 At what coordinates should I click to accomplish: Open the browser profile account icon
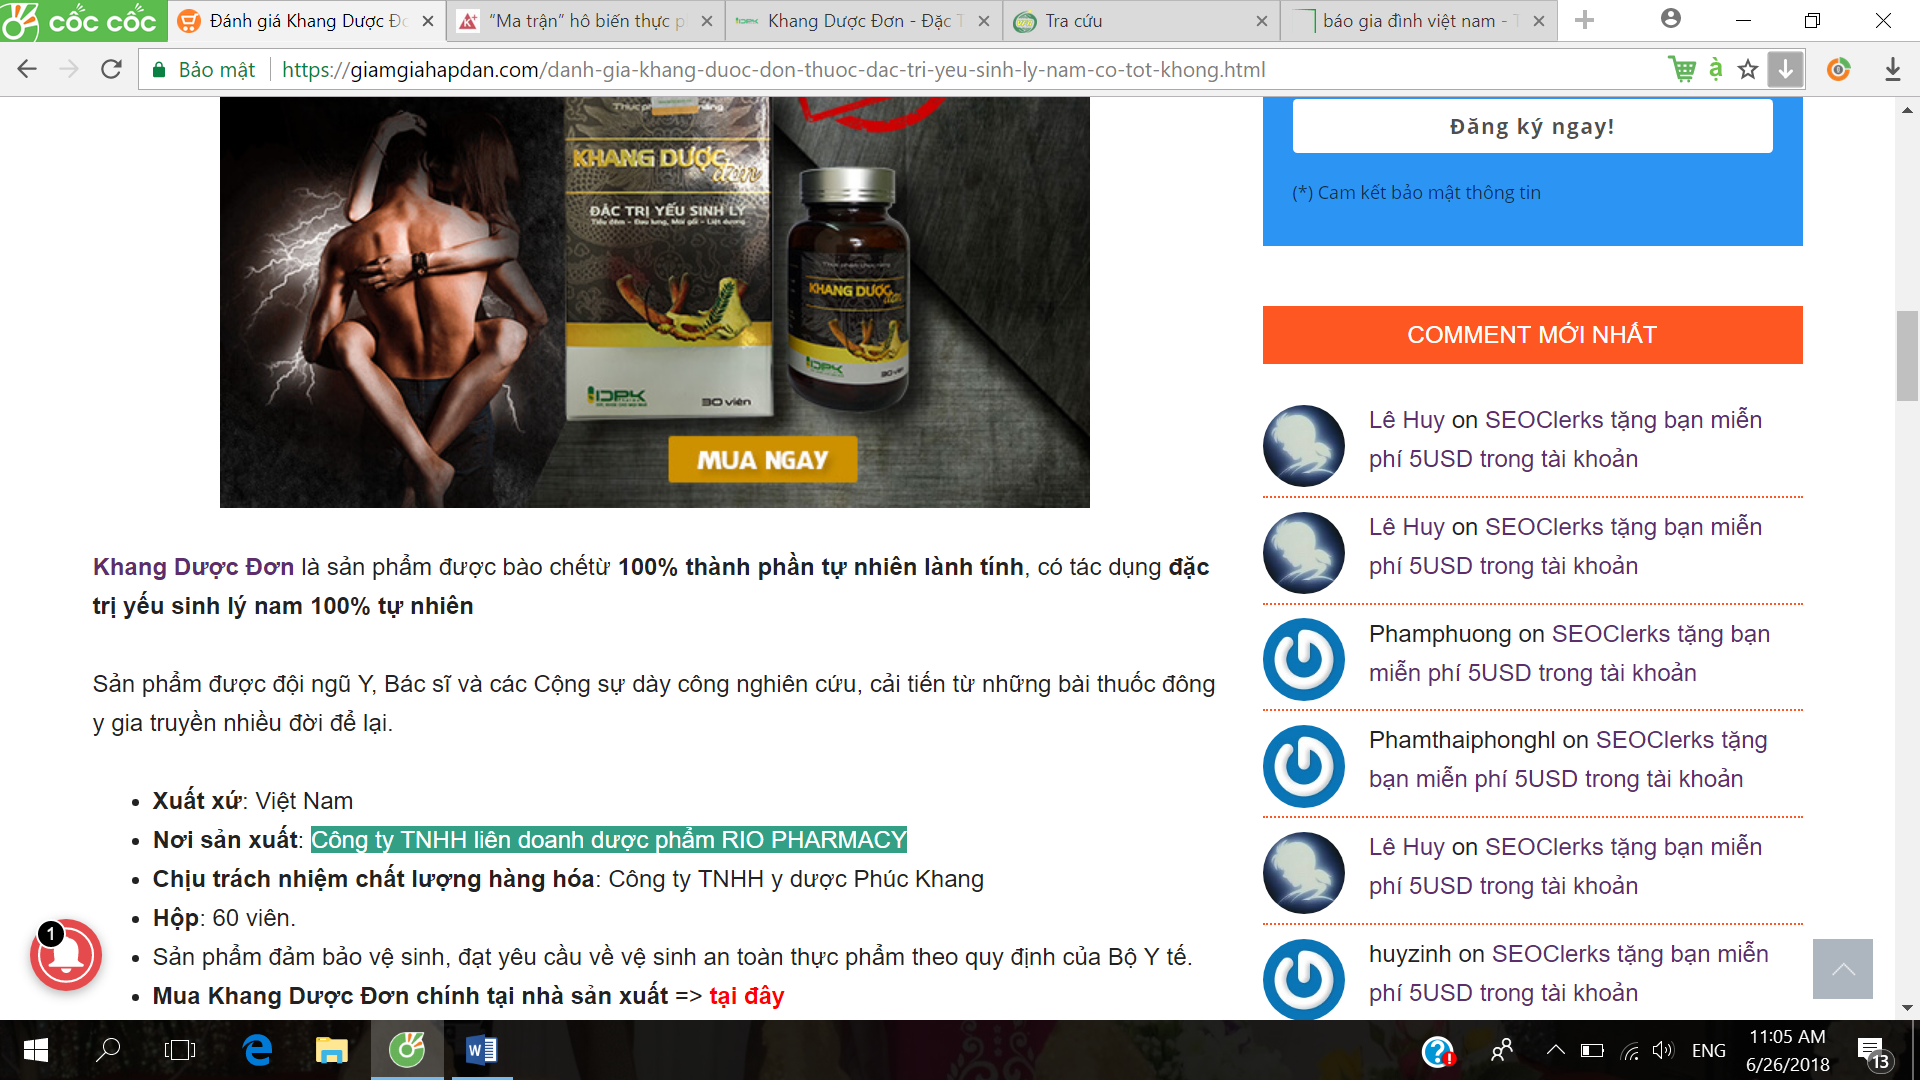pyautogui.click(x=1670, y=19)
